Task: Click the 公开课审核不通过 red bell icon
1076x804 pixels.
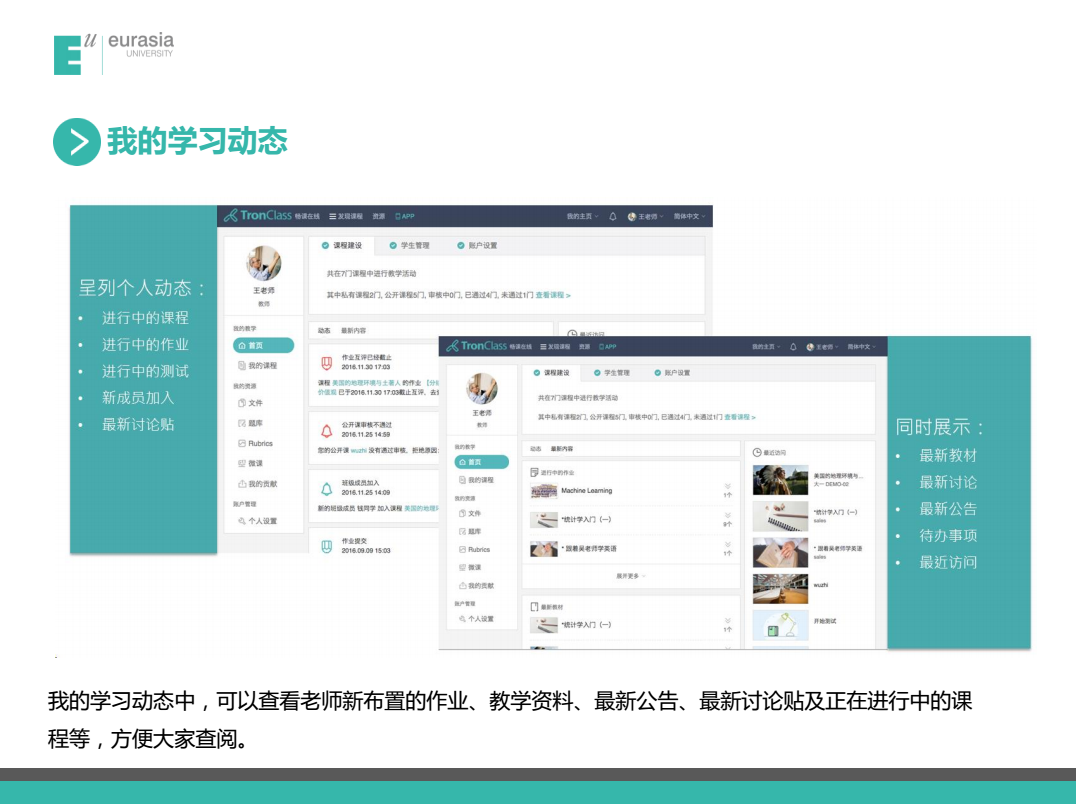Action: (x=327, y=431)
